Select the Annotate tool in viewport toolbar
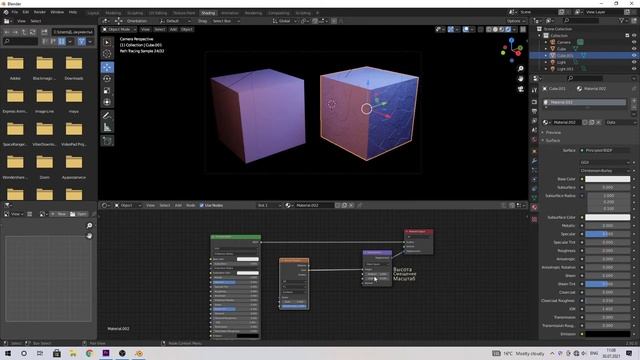The height and width of the screenshot is (360, 640). 107,116
